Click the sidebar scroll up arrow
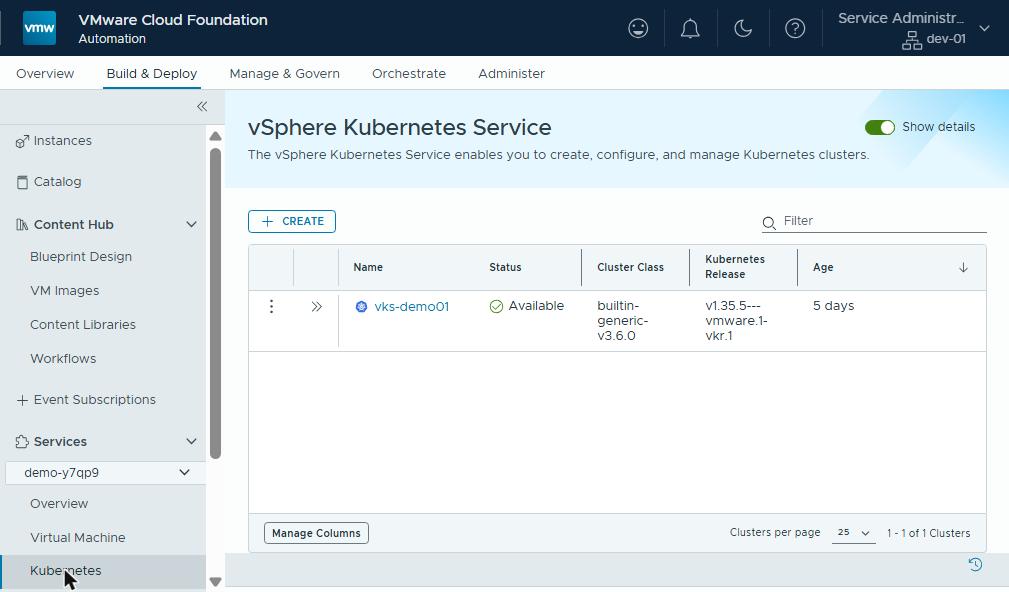This screenshot has width=1009, height=592. (216, 136)
